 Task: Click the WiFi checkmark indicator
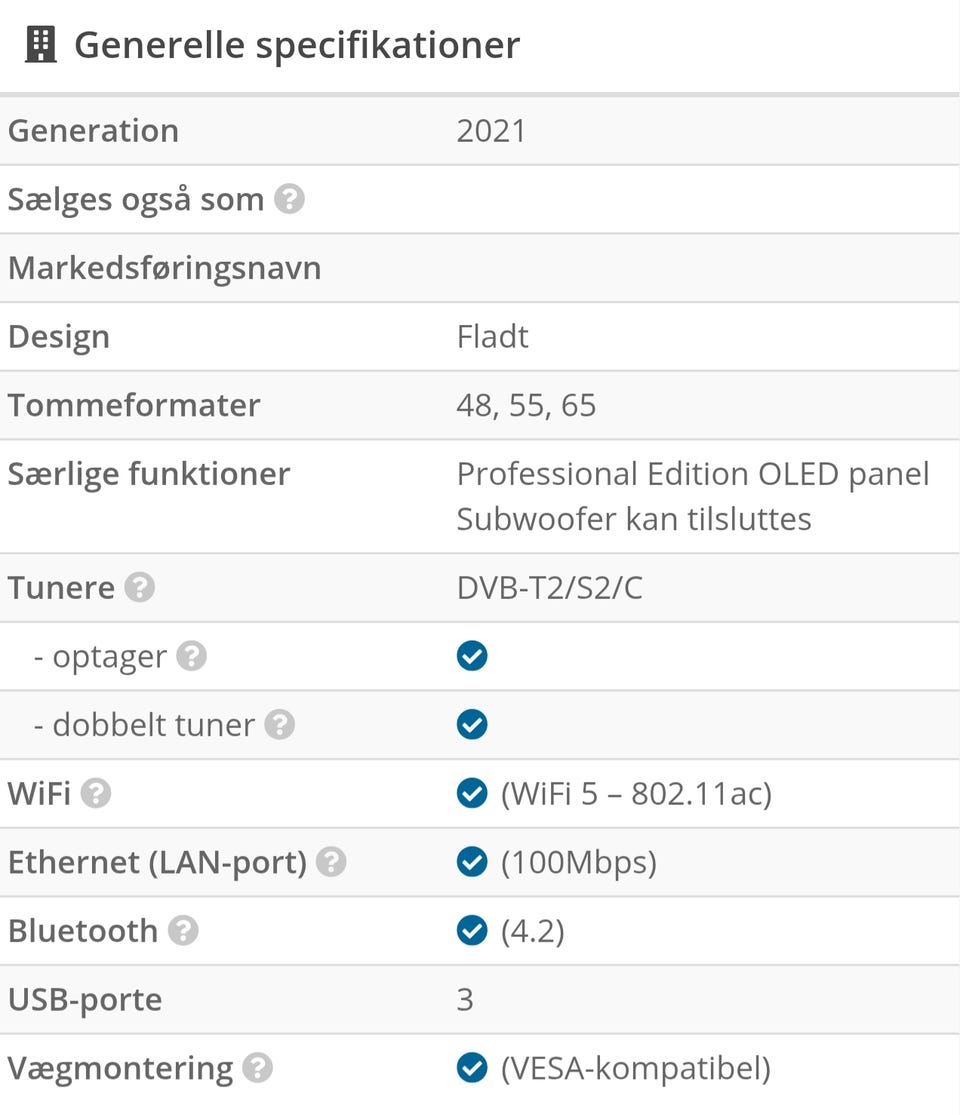472,793
